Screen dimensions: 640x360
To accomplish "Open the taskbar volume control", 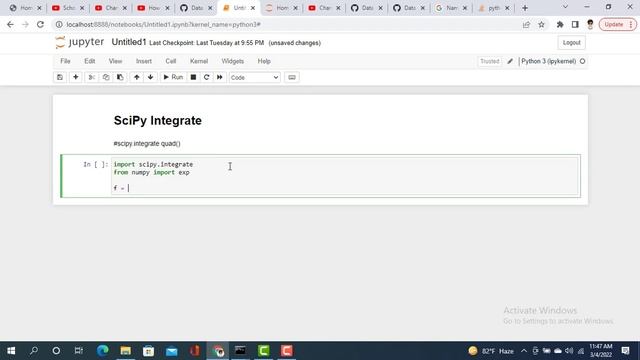I will pyautogui.click(x=569, y=351).
